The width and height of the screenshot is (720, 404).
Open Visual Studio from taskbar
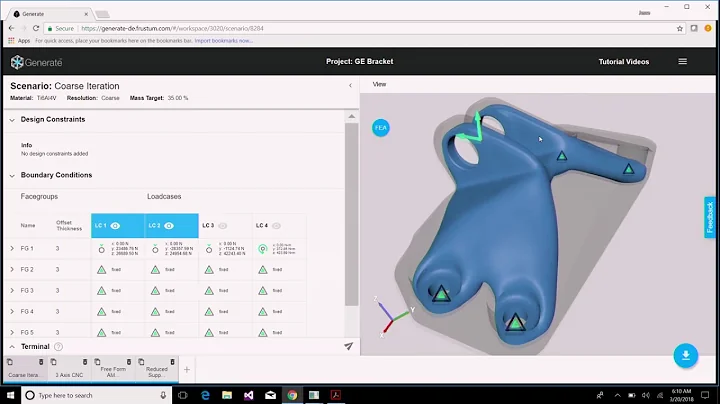[x=248, y=395]
